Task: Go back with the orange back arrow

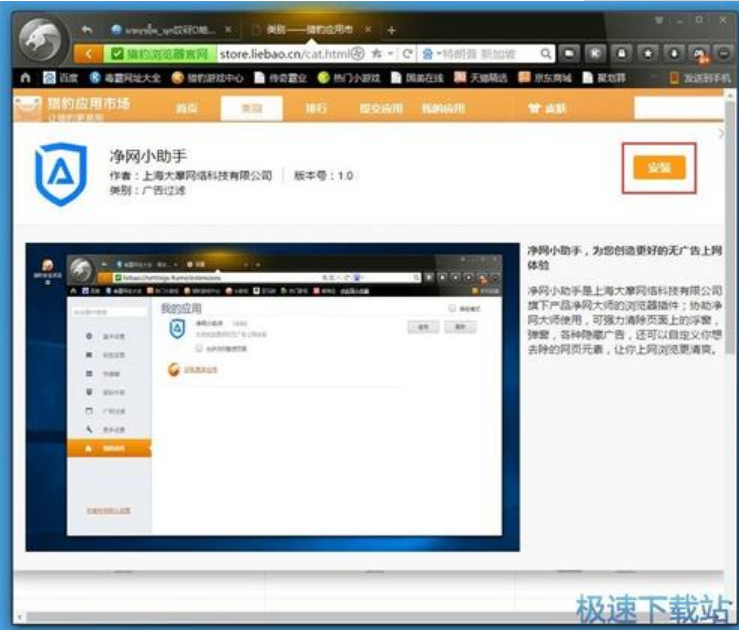Action: pos(89,54)
